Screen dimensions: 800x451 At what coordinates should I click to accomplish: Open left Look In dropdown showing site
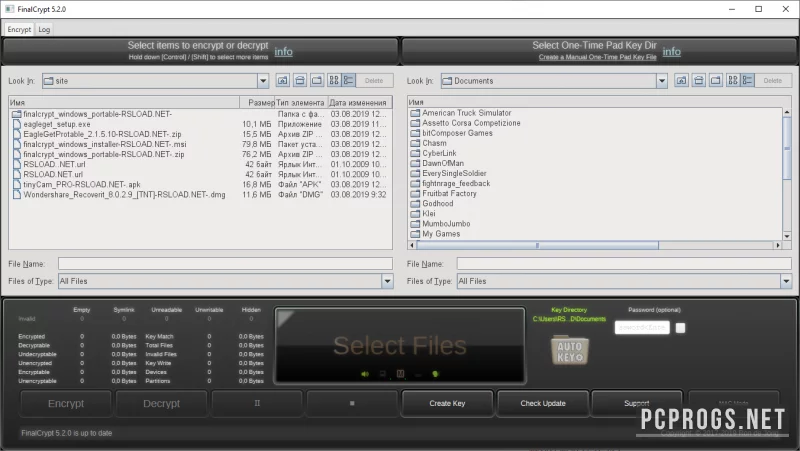(263, 81)
